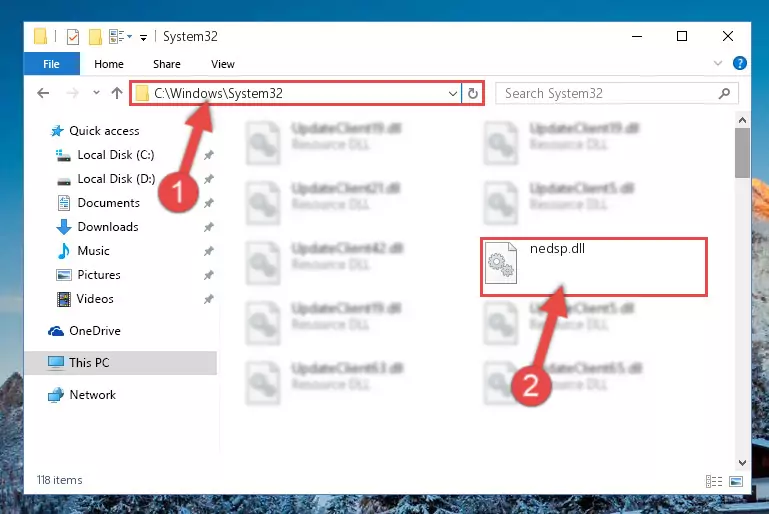Click the scrollbar down arrow
This screenshot has width=769, height=514.
point(742,463)
